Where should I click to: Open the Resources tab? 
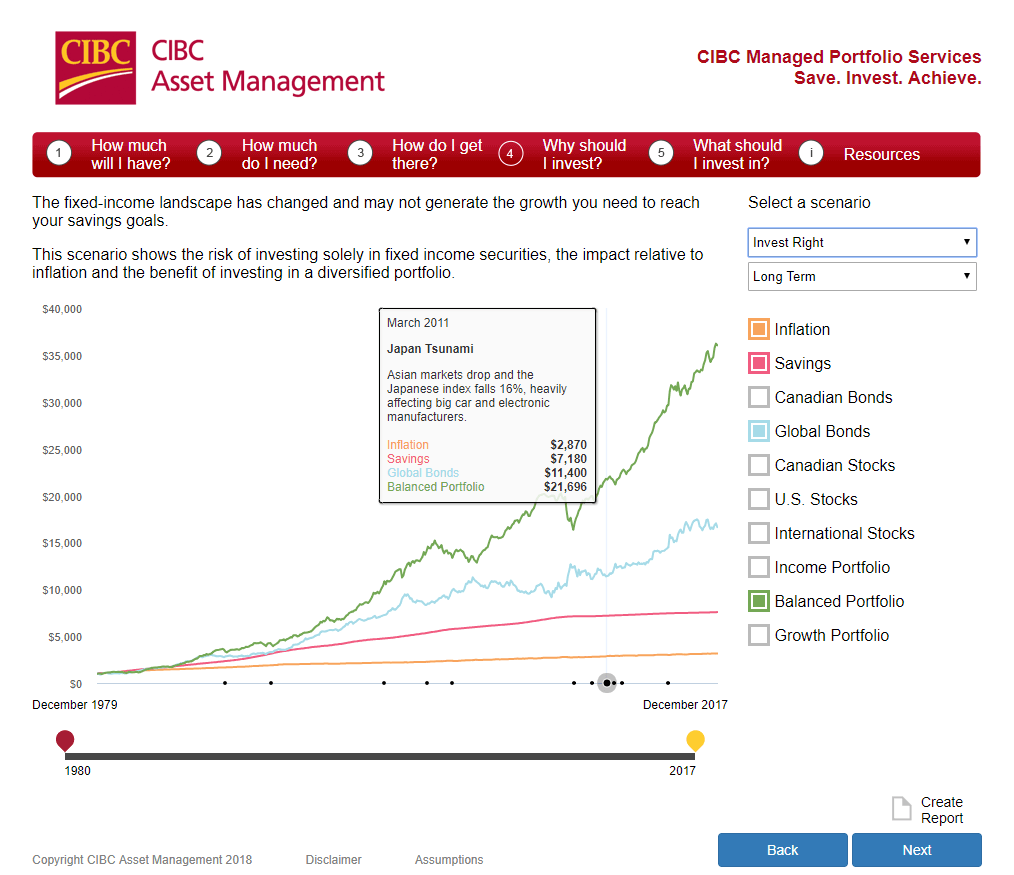tap(881, 155)
